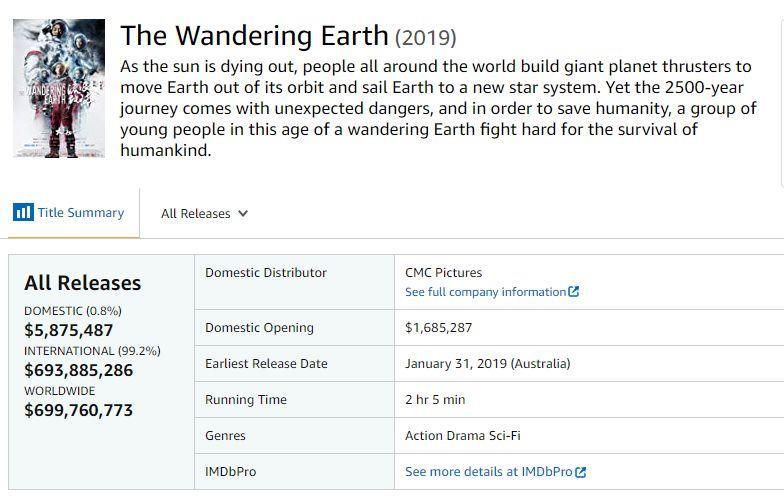This screenshot has width=784, height=500.
Task: Click the bar chart icon beside Title Summary
Action: point(23,213)
